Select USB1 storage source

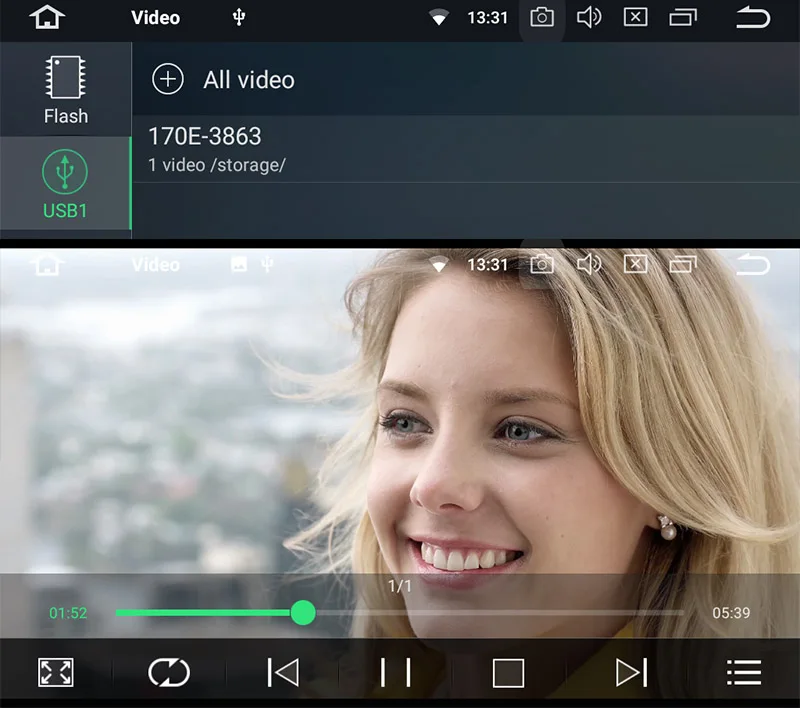coord(65,184)
